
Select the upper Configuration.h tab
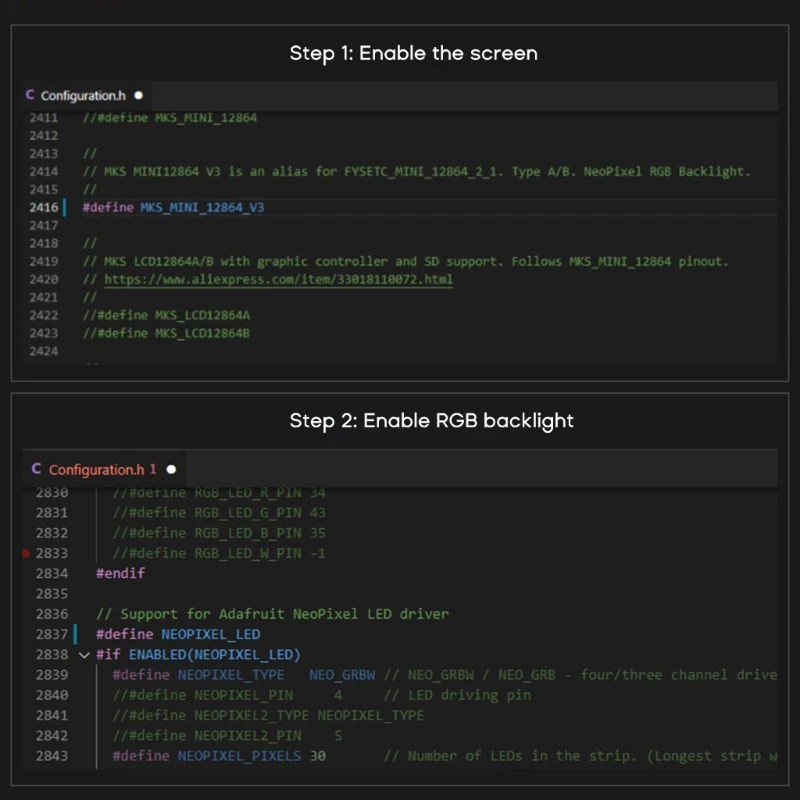pyautogui.click(x=86, y=95)
